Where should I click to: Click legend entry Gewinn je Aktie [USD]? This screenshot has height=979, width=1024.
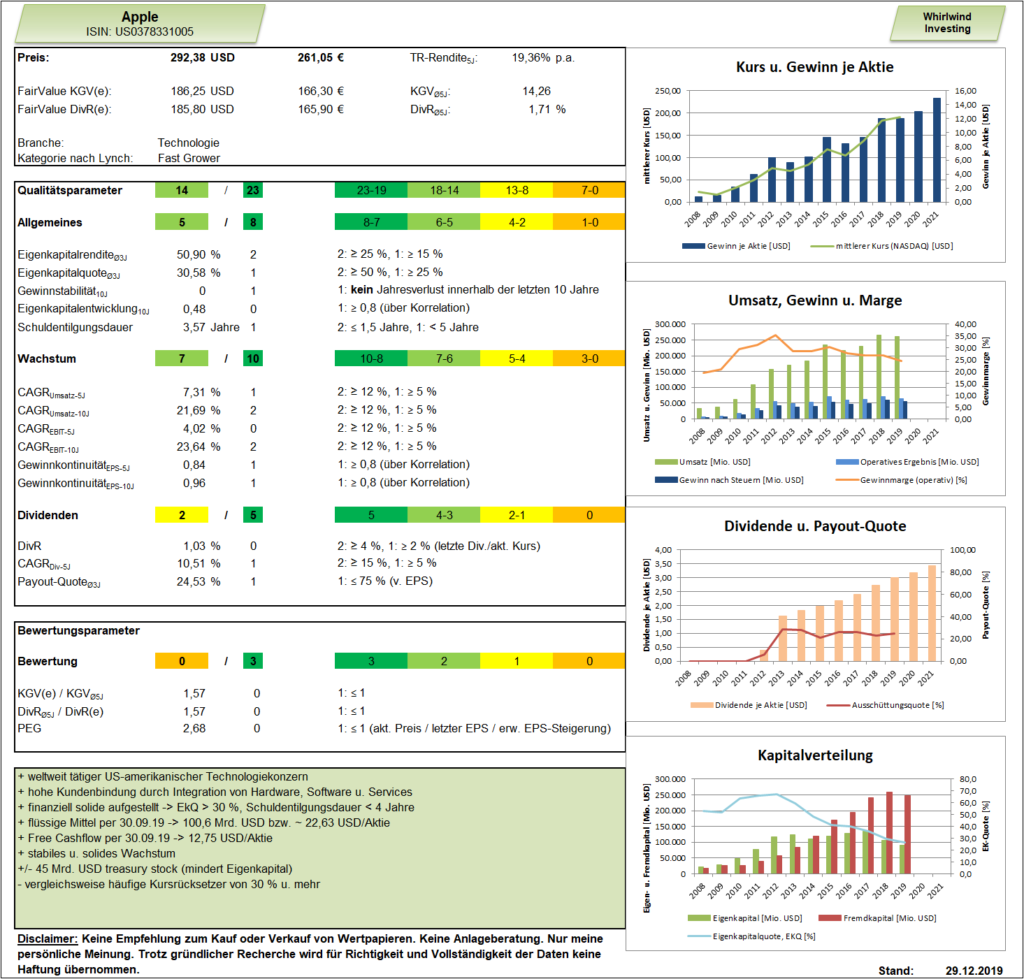(x=736, y=246)
